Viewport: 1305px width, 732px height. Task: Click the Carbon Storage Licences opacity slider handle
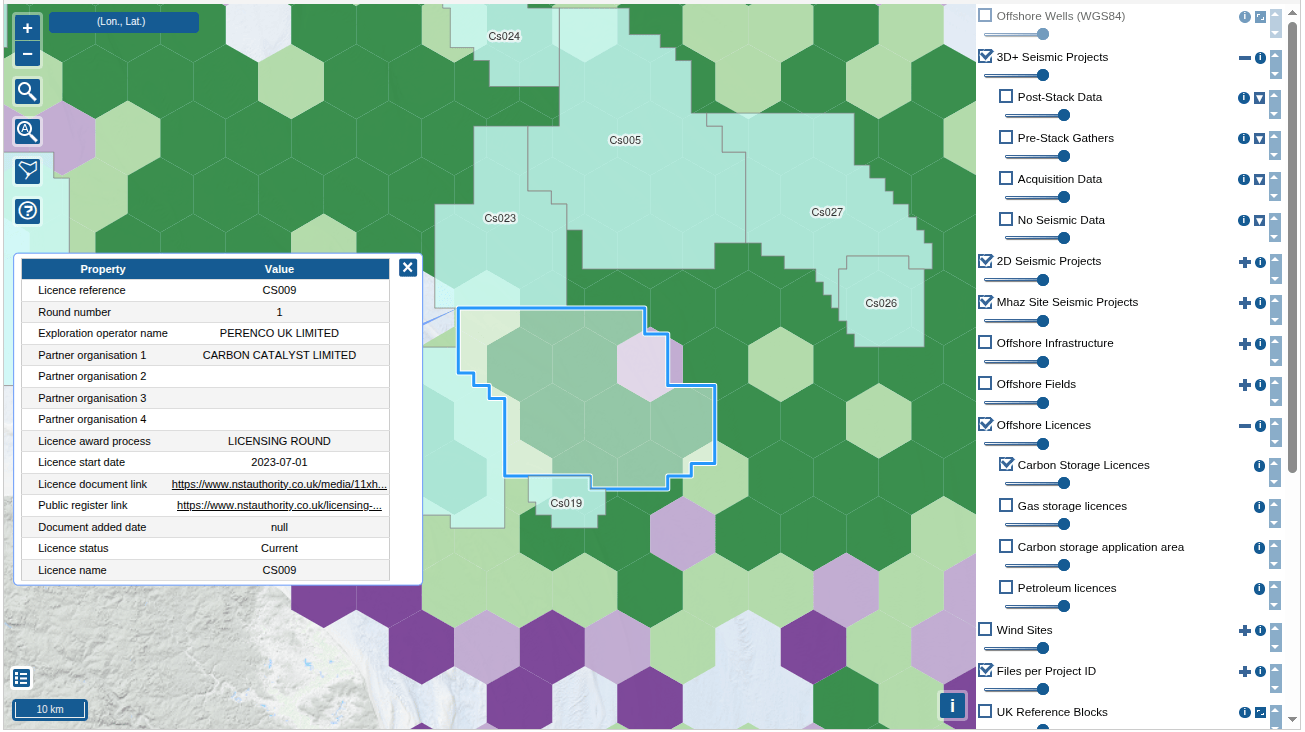(1064, 484)
